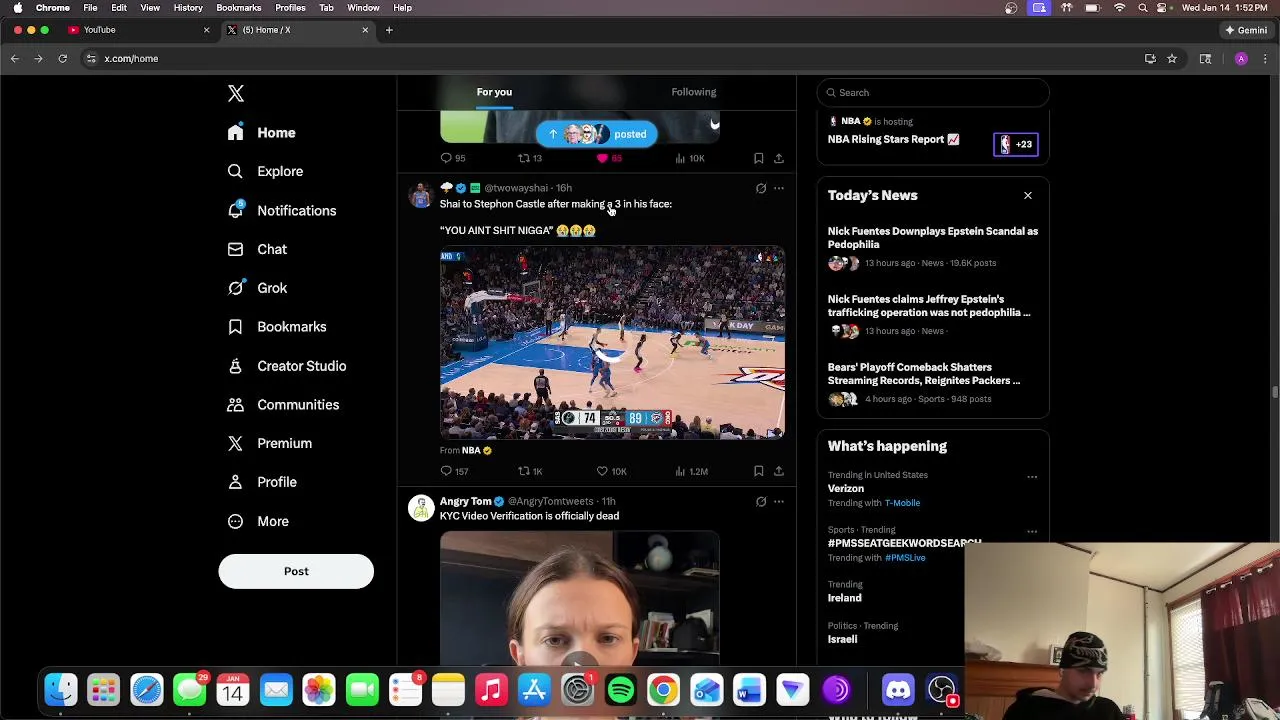Like the @twowayshai post with 10K likes
The height and width of the screenshot is (720, 1280).
[611, 471]
